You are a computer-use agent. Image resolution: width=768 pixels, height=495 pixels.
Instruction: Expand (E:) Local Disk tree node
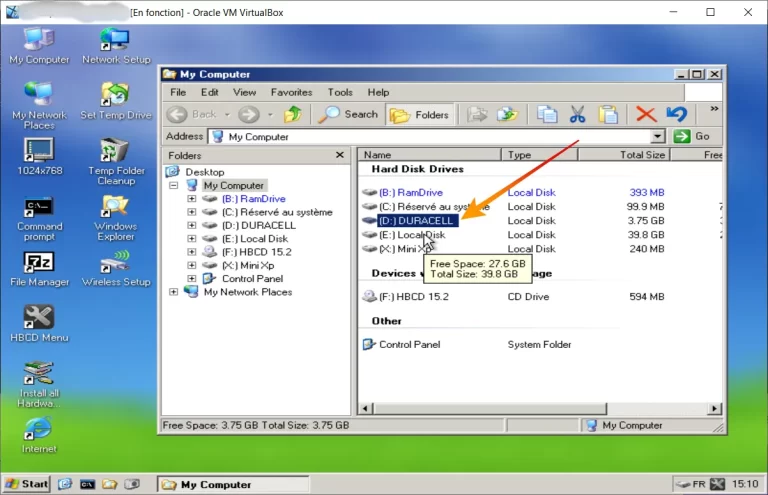tap(192, 238)
